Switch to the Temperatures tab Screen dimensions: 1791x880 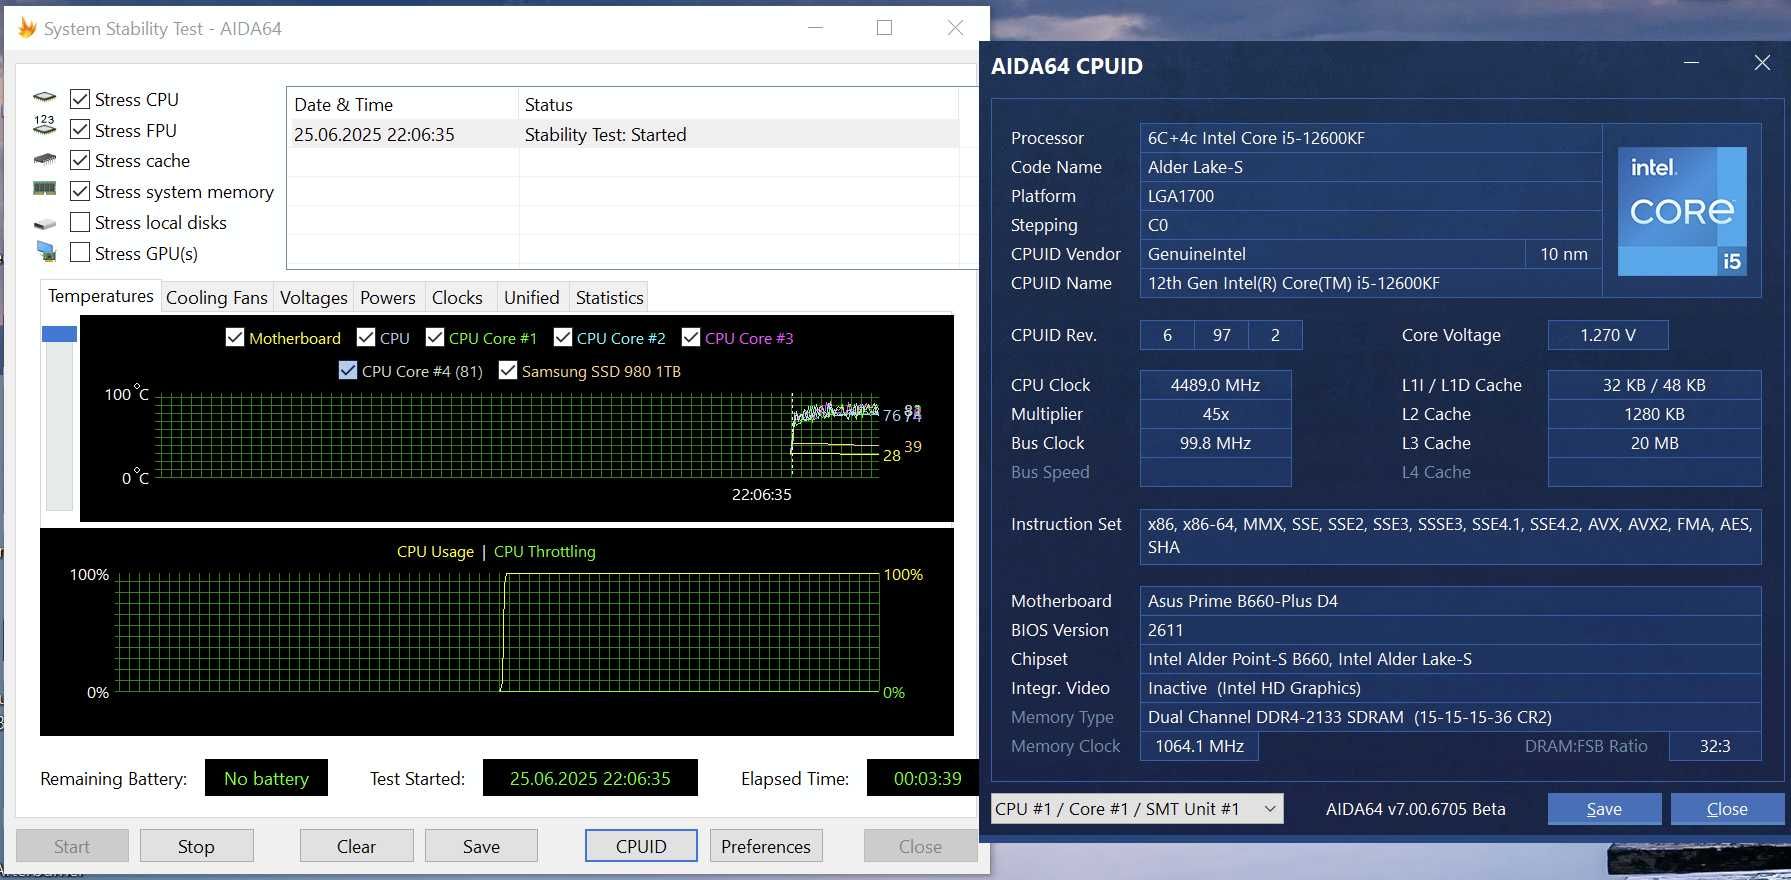[x=100, y=296]
